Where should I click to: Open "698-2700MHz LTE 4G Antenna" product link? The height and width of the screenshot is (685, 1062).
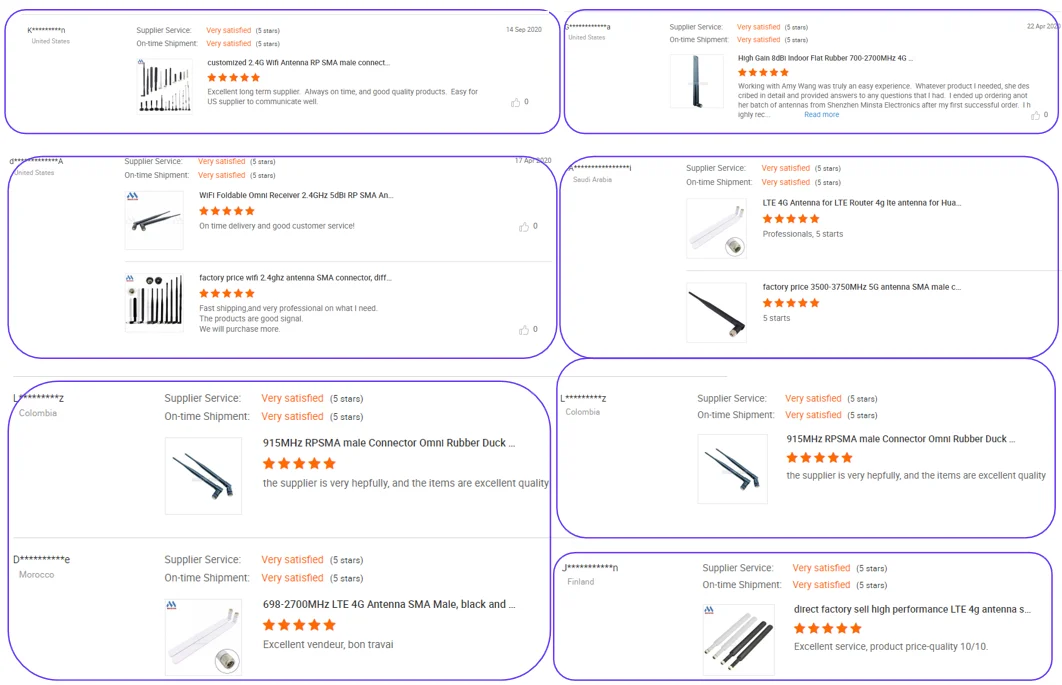389,604
